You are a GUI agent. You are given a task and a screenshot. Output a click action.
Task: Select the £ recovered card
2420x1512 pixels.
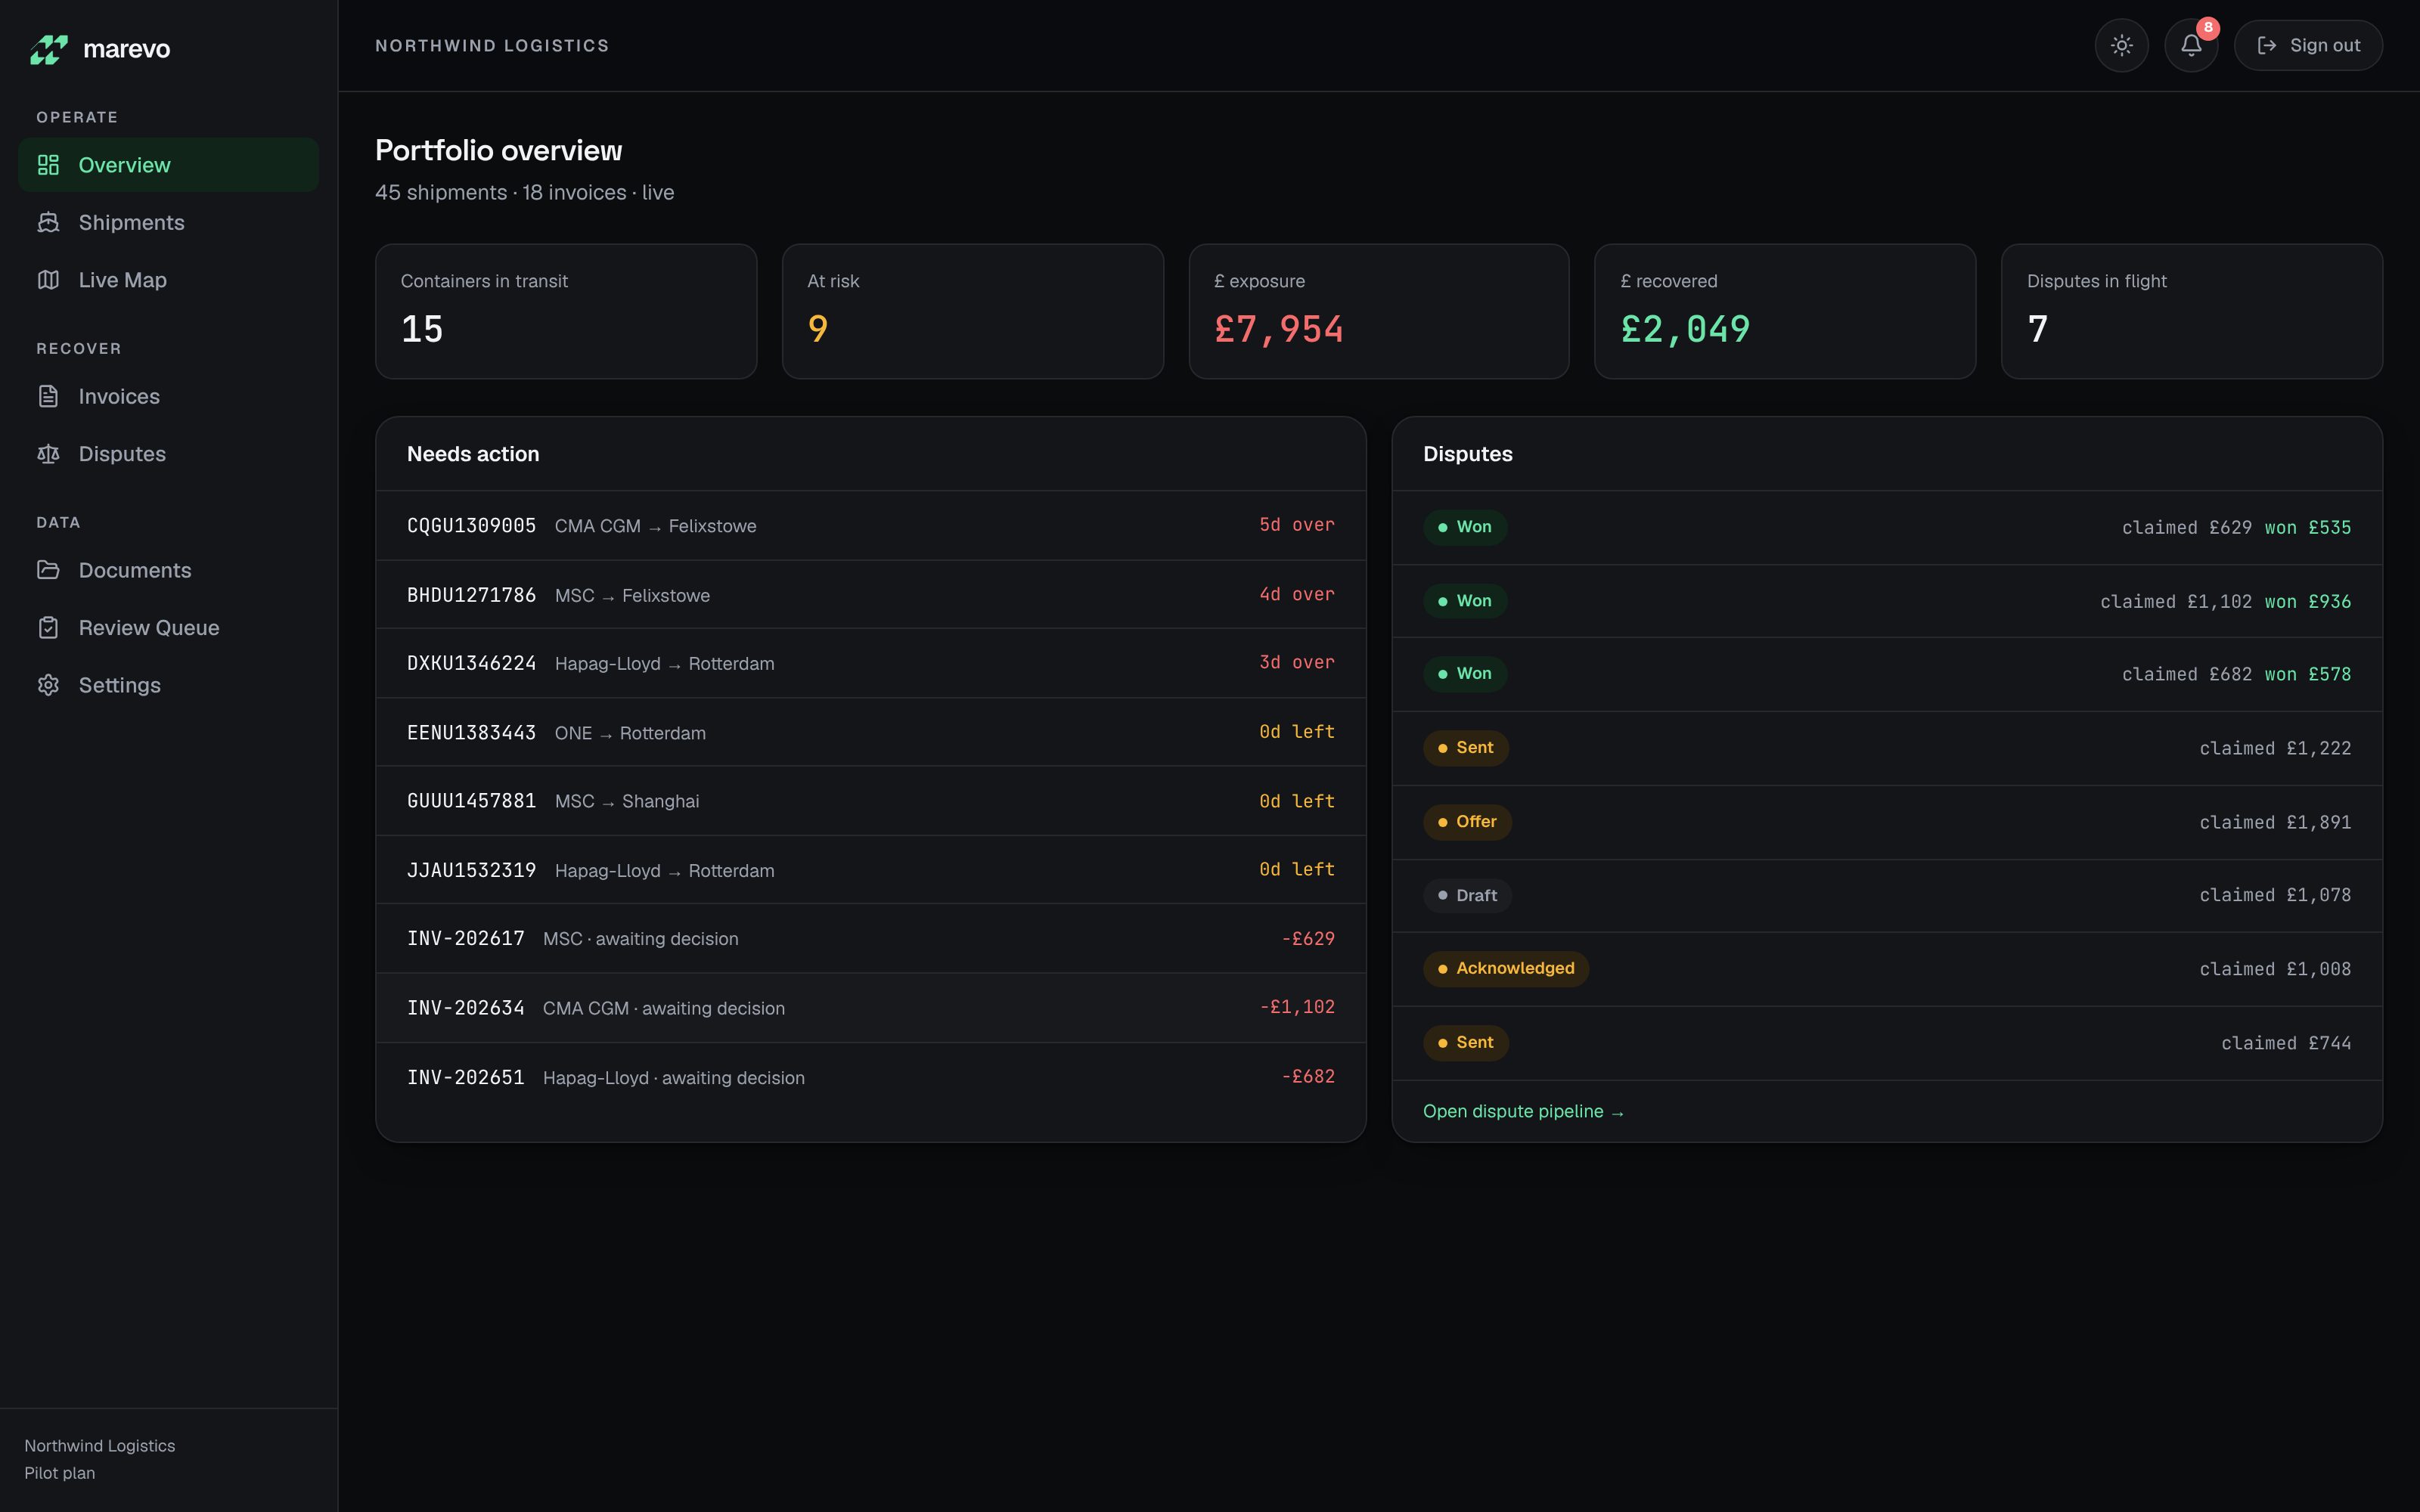1784,311
